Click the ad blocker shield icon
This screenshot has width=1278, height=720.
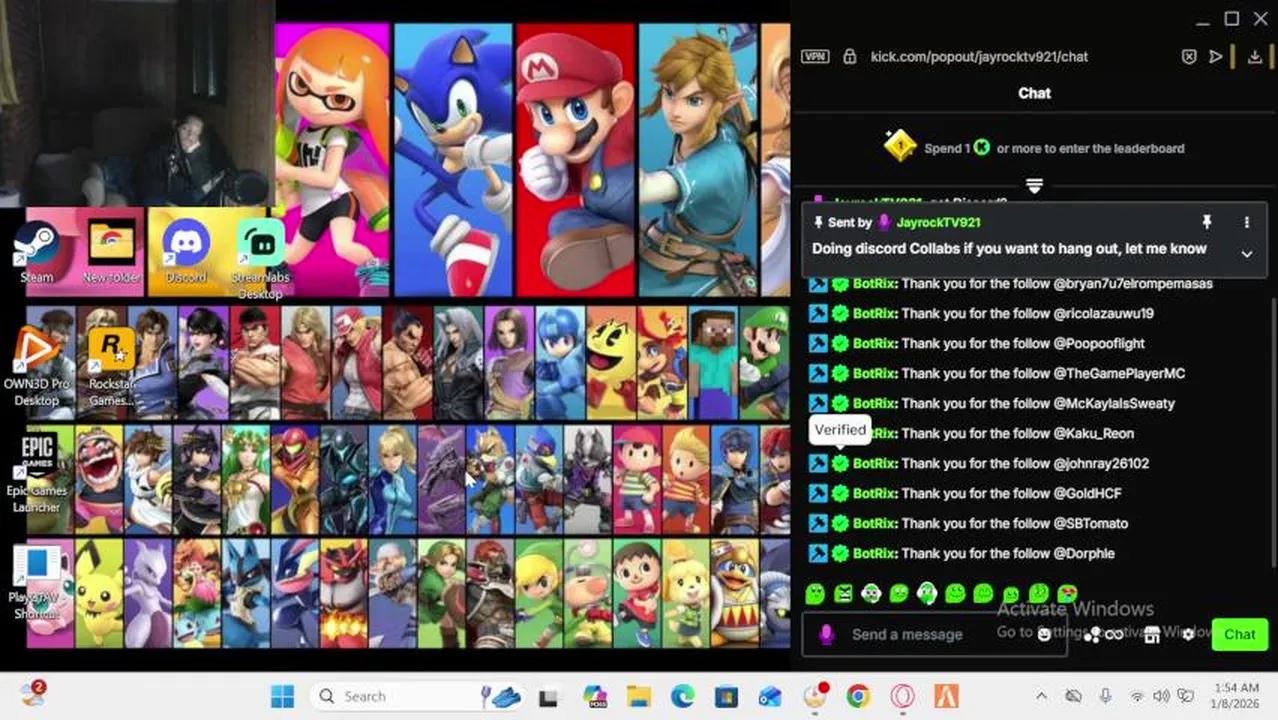click(1188, 57)
